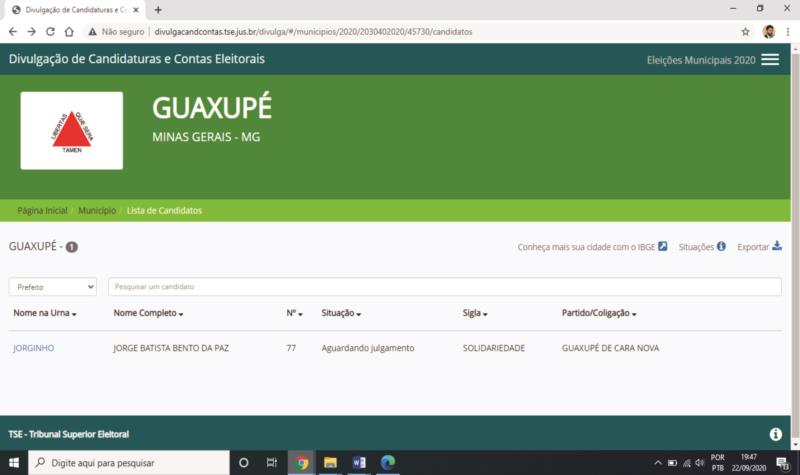Open the Windows Start menu

pyautogui.click(x=14, y=463)
